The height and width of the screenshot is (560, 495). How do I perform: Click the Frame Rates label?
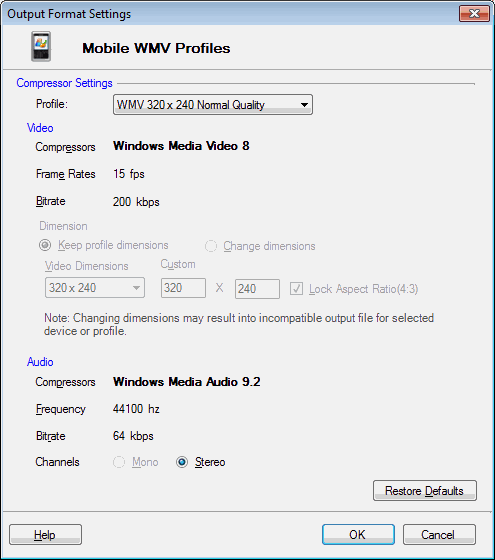point(66,174)
